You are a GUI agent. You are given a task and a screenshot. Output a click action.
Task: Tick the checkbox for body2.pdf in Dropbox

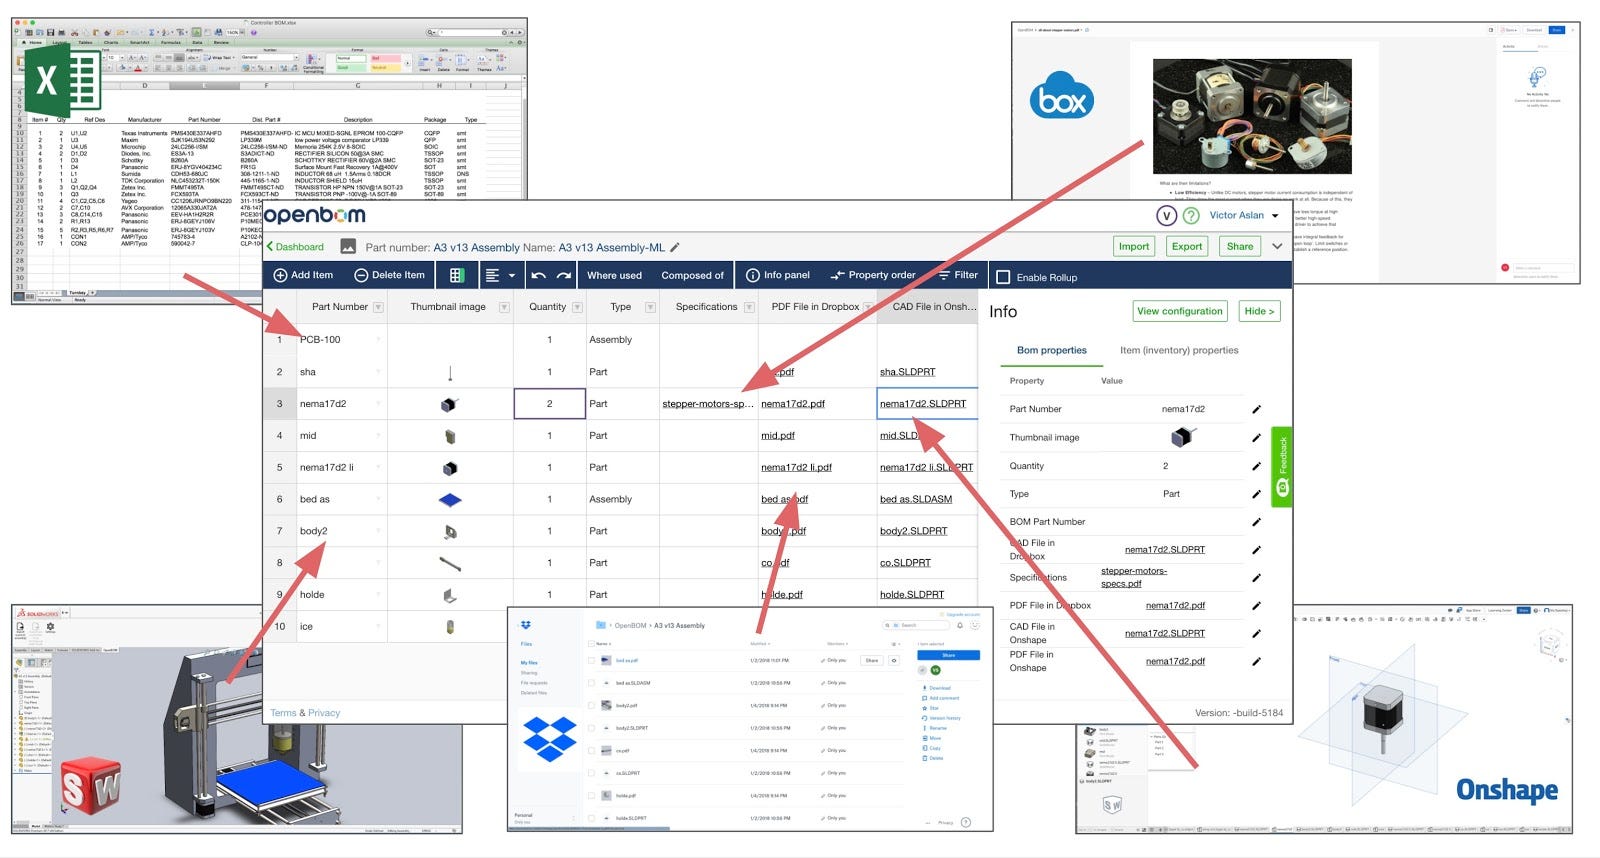(591, 705)
